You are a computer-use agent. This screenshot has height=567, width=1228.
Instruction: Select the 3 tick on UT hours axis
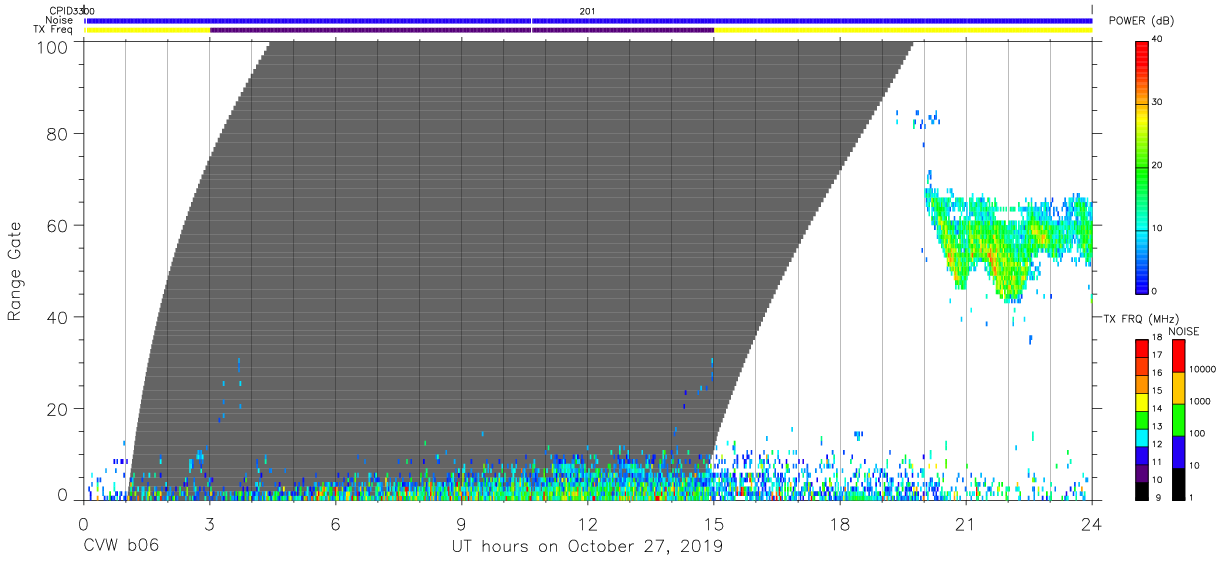[209, 523]
